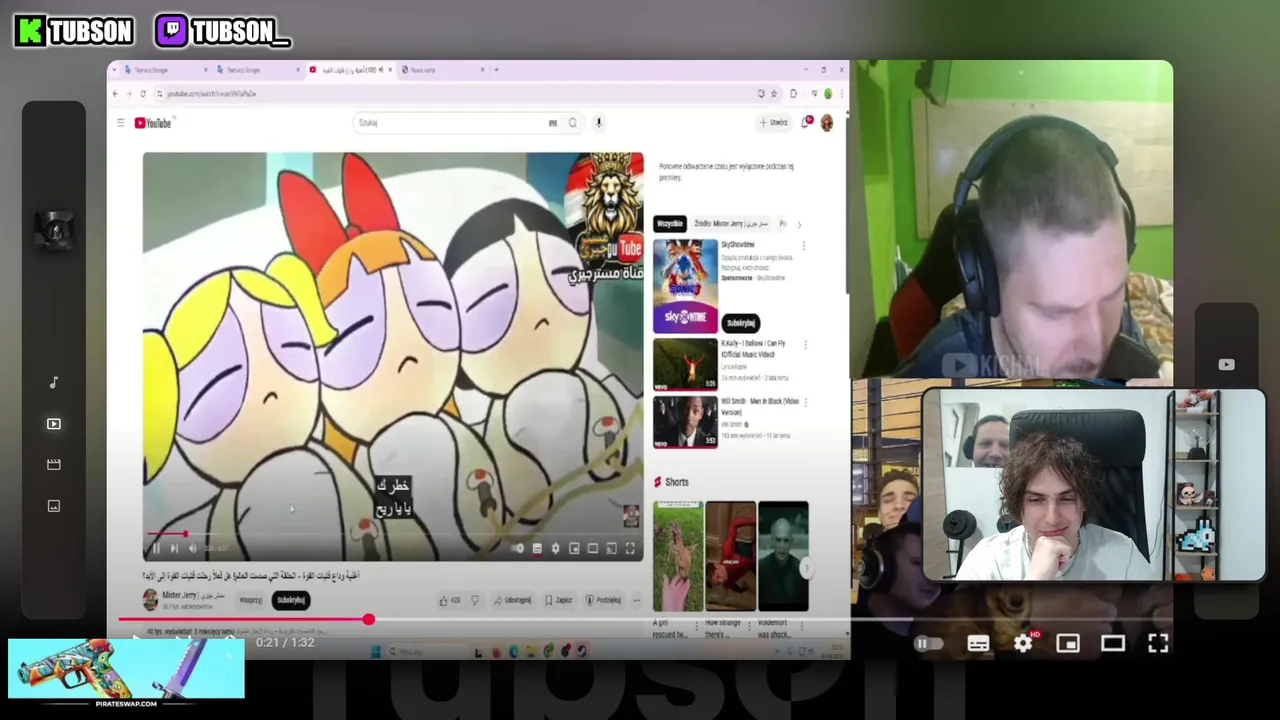Save the video with Zapisz
1280x720 pixels.
click(x=559, y=600)
